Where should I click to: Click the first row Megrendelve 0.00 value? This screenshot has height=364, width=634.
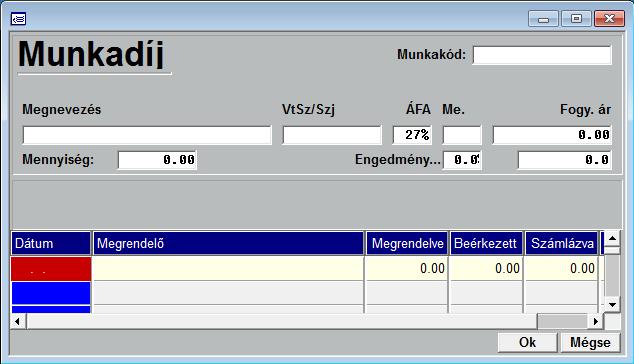[x=432, y=269]
